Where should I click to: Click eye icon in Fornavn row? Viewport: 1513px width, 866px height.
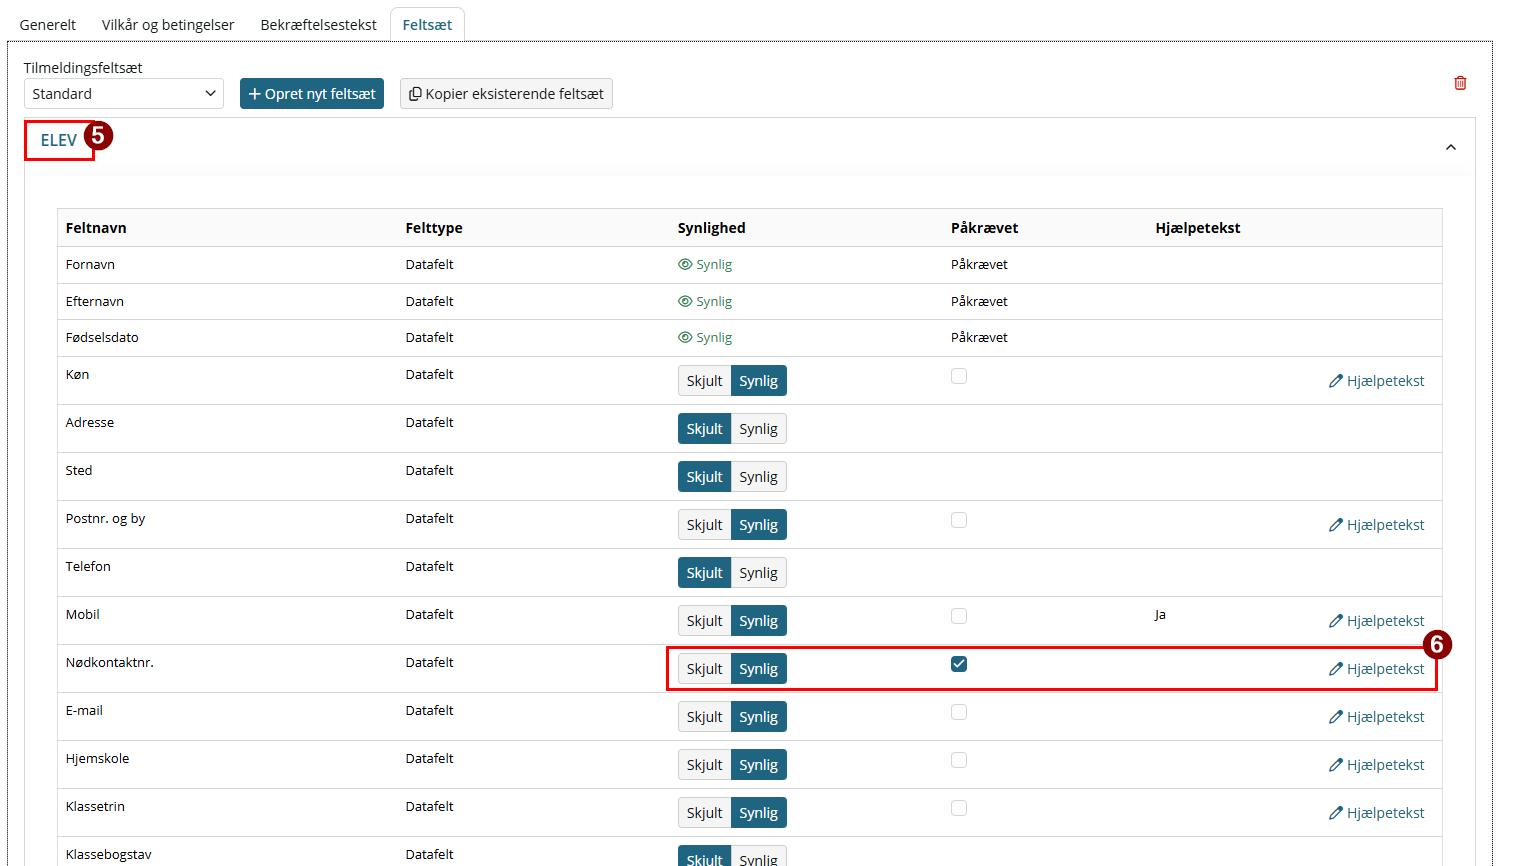(685, 265)
